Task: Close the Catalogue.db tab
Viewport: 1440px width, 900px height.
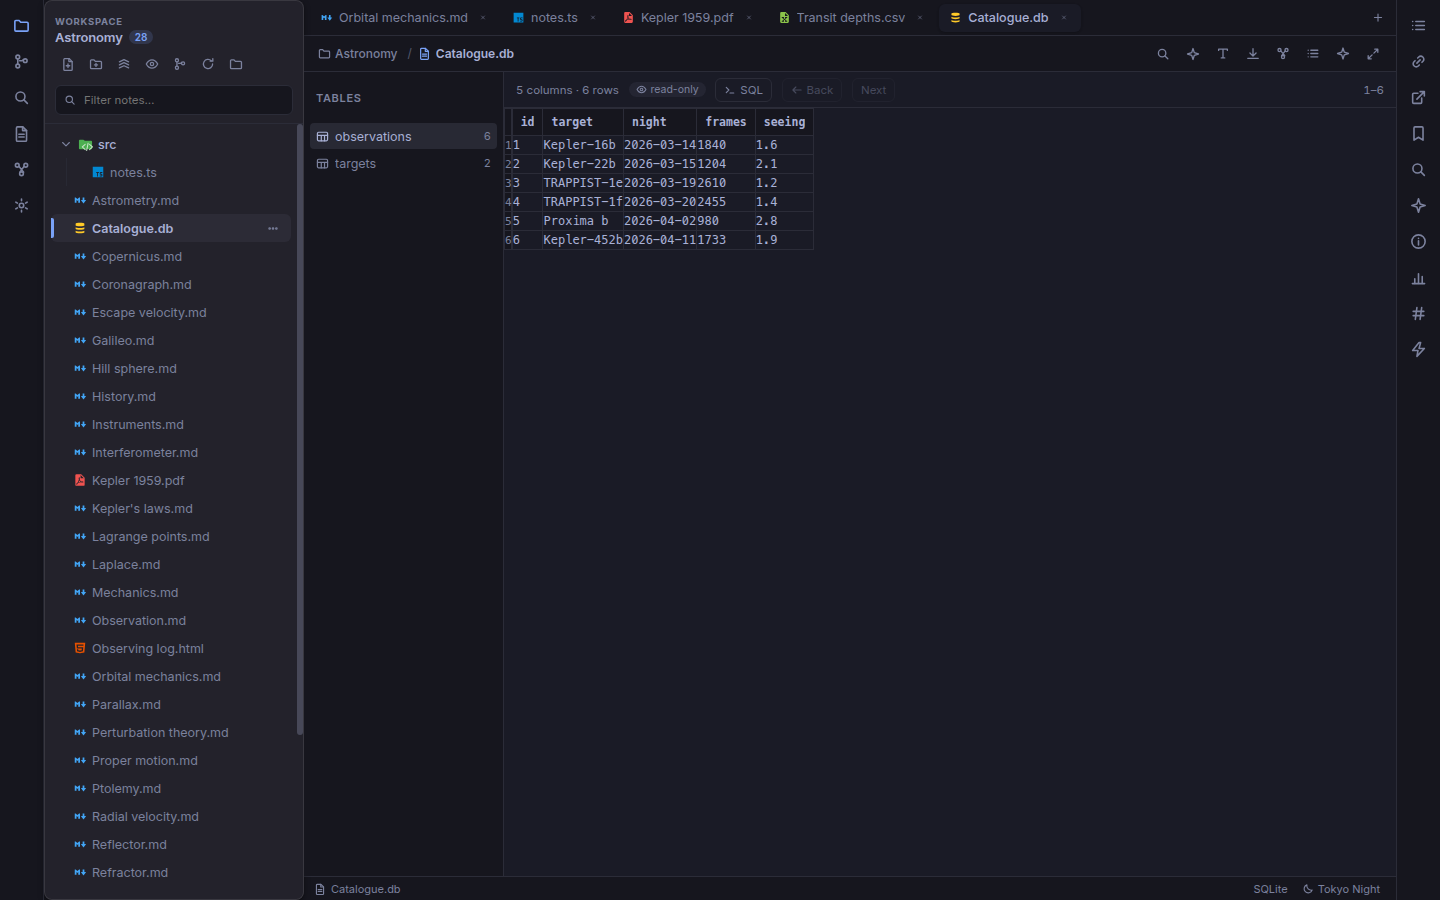Action: (x=1064, y=18)
